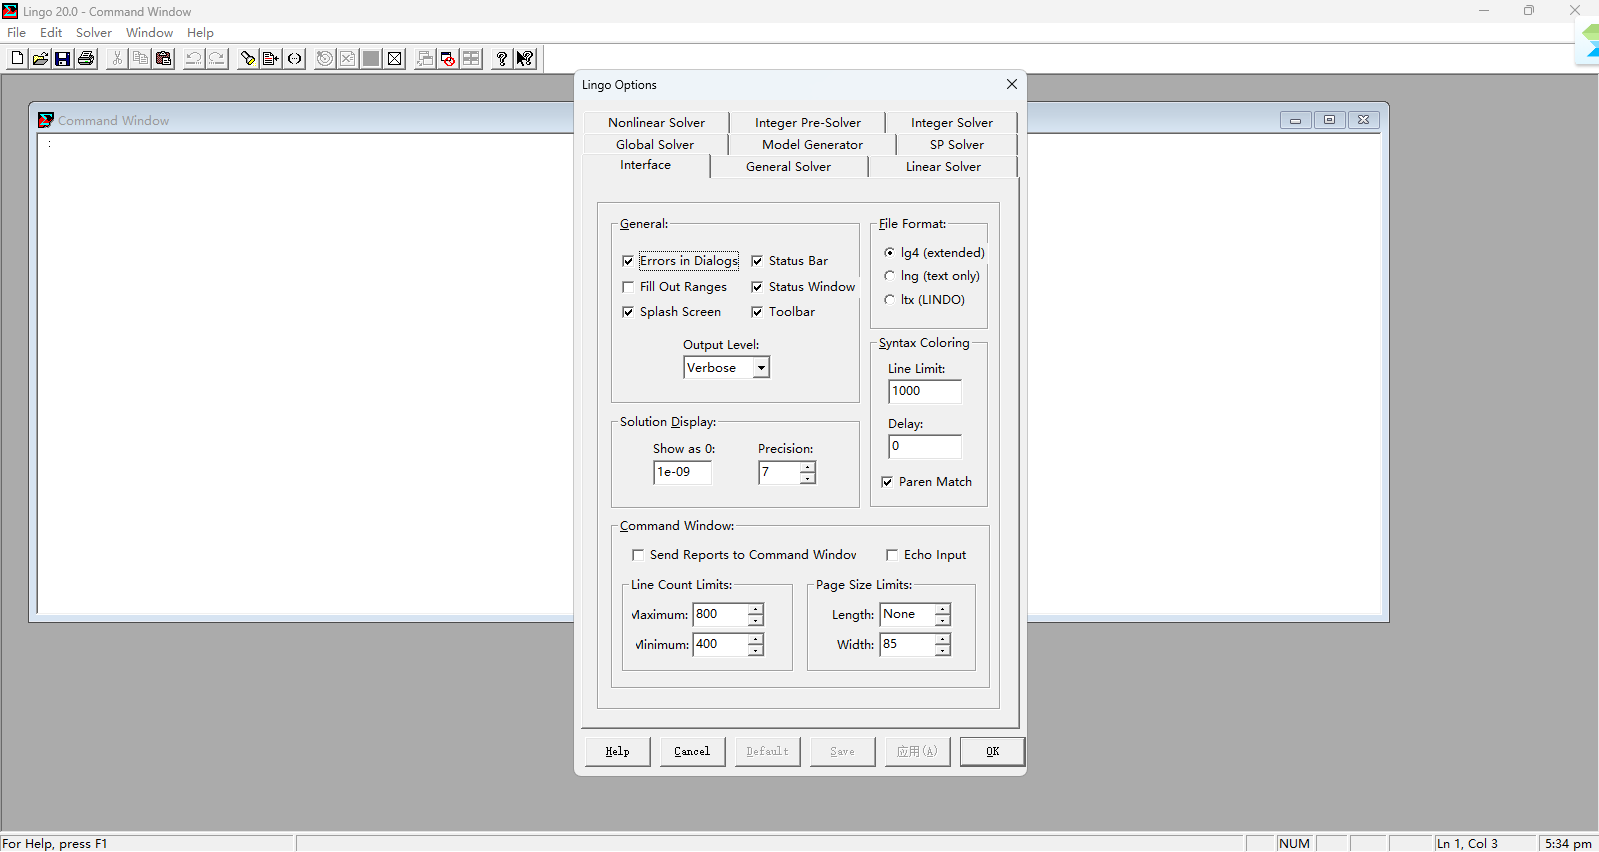Switch to the General Solver tab
This screenshot has width=1599, height=852.
(788, 167)
